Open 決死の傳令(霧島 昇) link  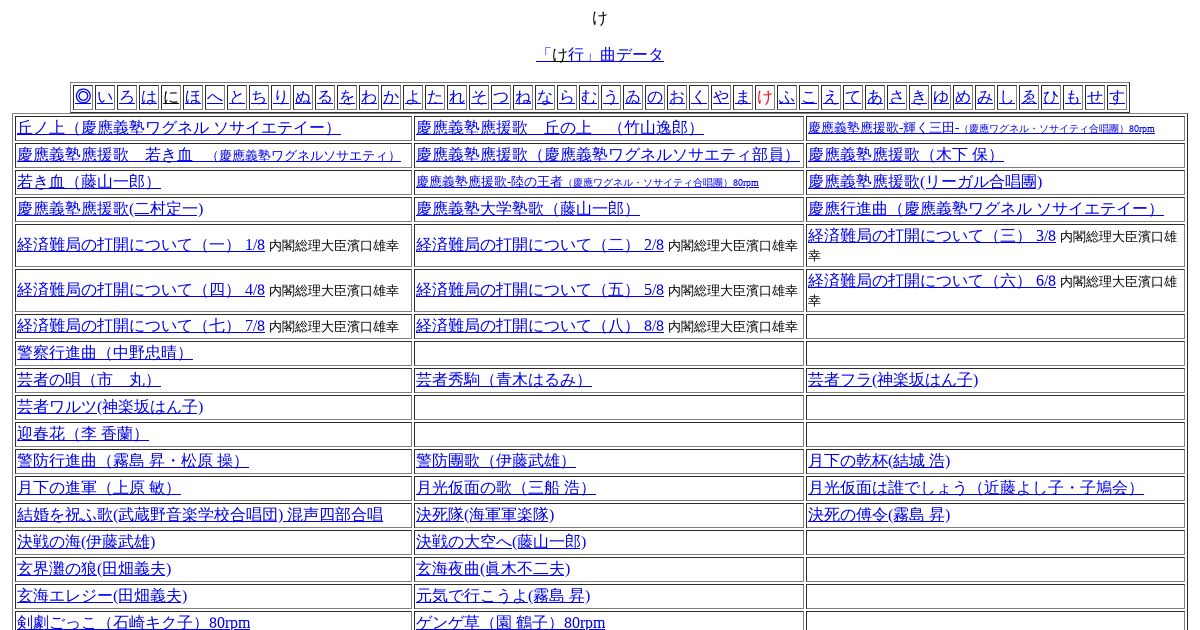879,515
